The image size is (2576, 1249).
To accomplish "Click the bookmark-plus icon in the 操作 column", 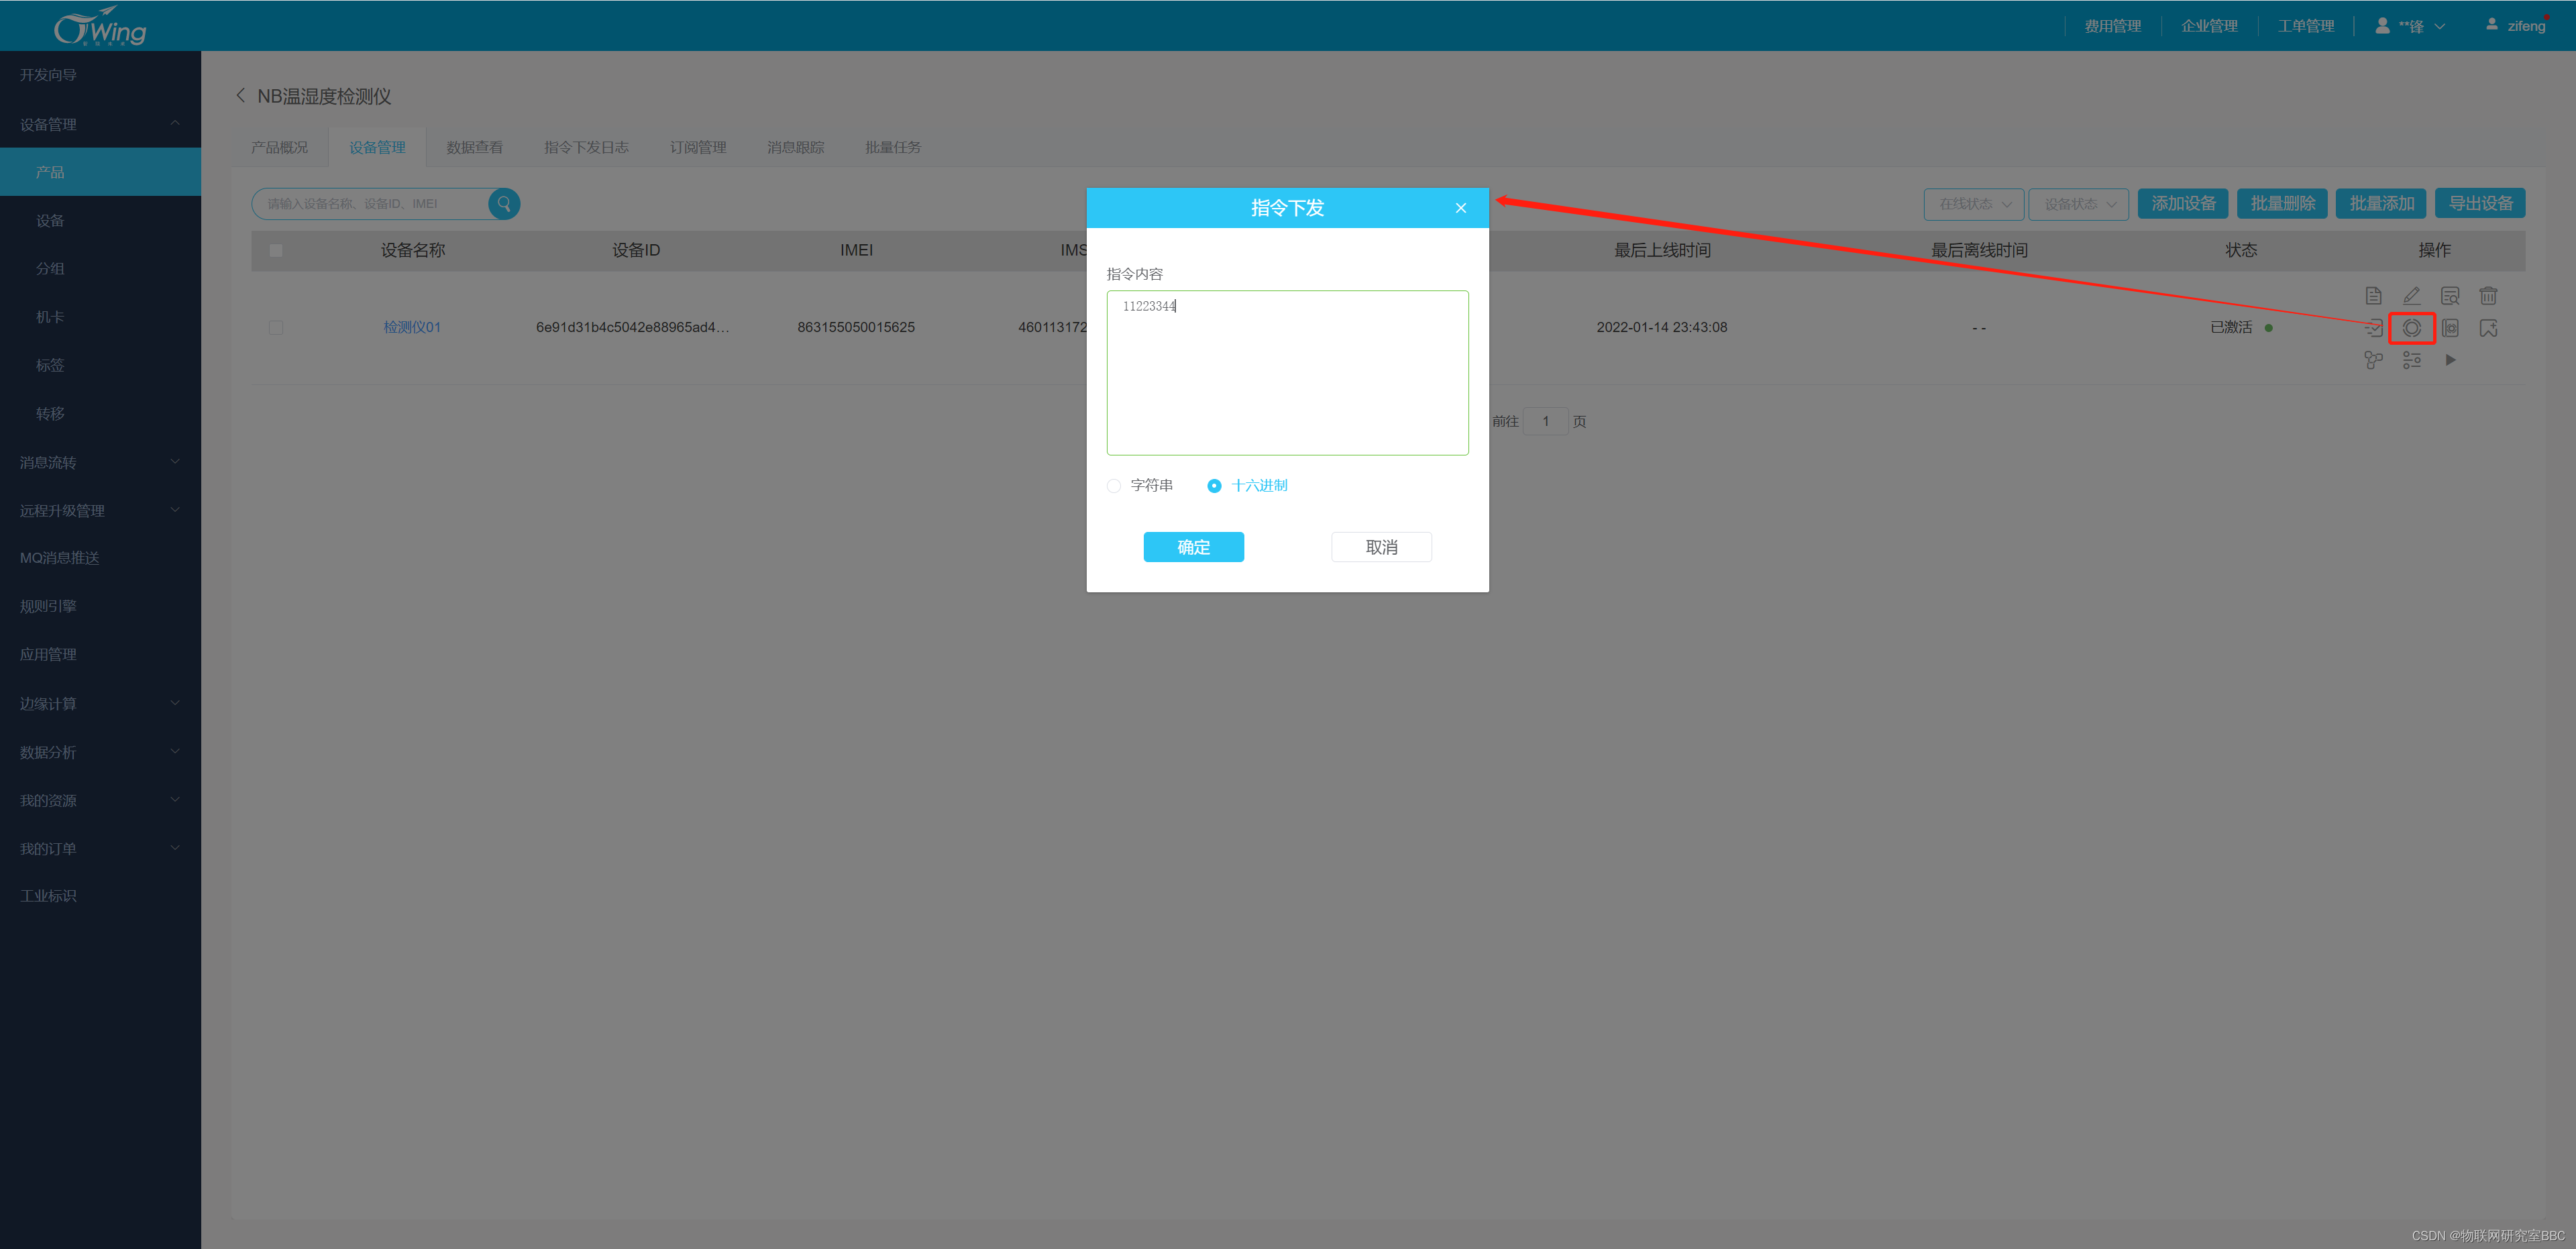I will (2488, 328).
